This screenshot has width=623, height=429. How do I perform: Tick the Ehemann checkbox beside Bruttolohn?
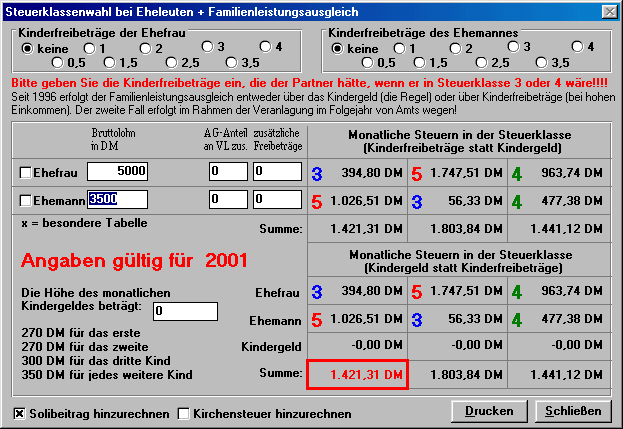[x=27, y=201]
